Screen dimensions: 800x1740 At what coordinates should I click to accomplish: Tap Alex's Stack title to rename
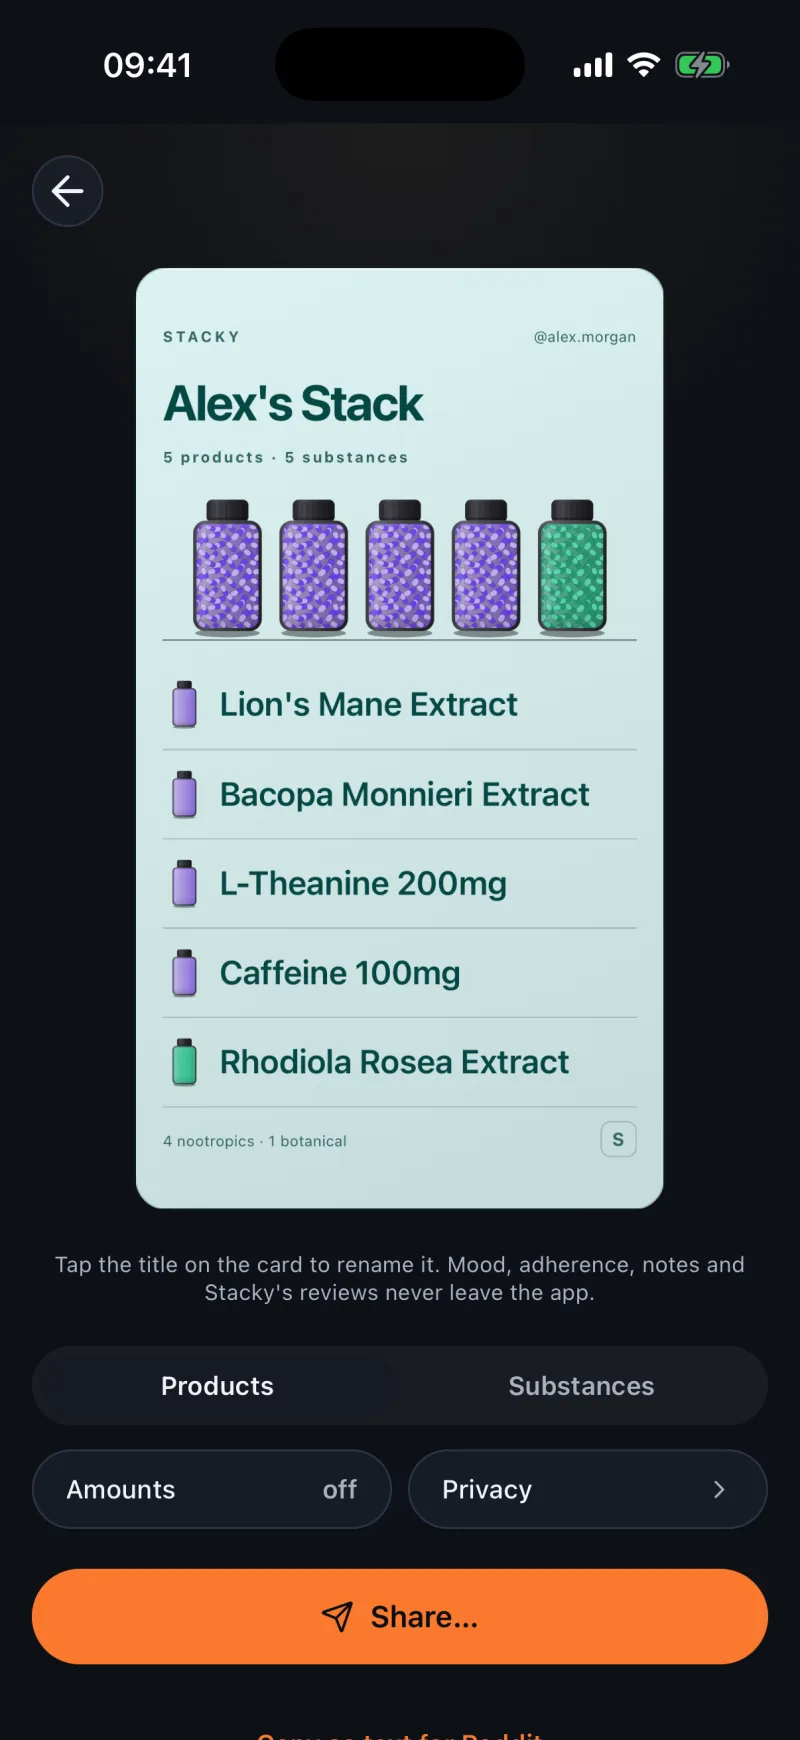tap(293, 404)
